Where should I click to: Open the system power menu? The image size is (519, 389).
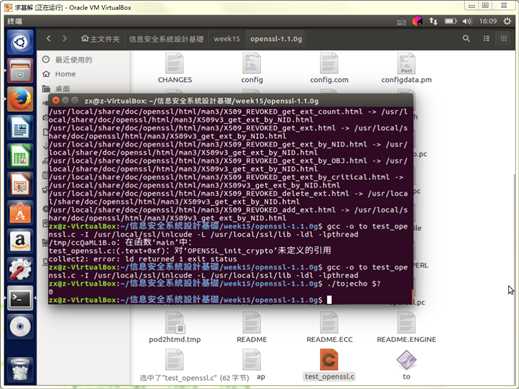click(x=507, y=21)
